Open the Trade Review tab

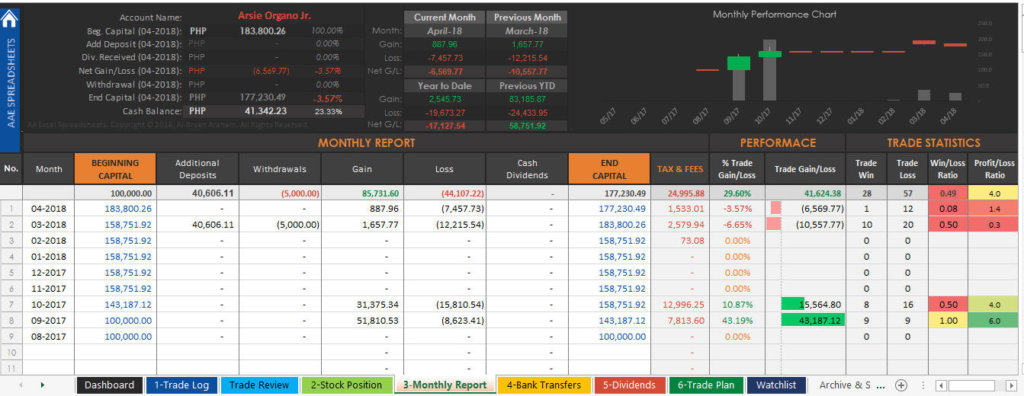coord(259,386)
